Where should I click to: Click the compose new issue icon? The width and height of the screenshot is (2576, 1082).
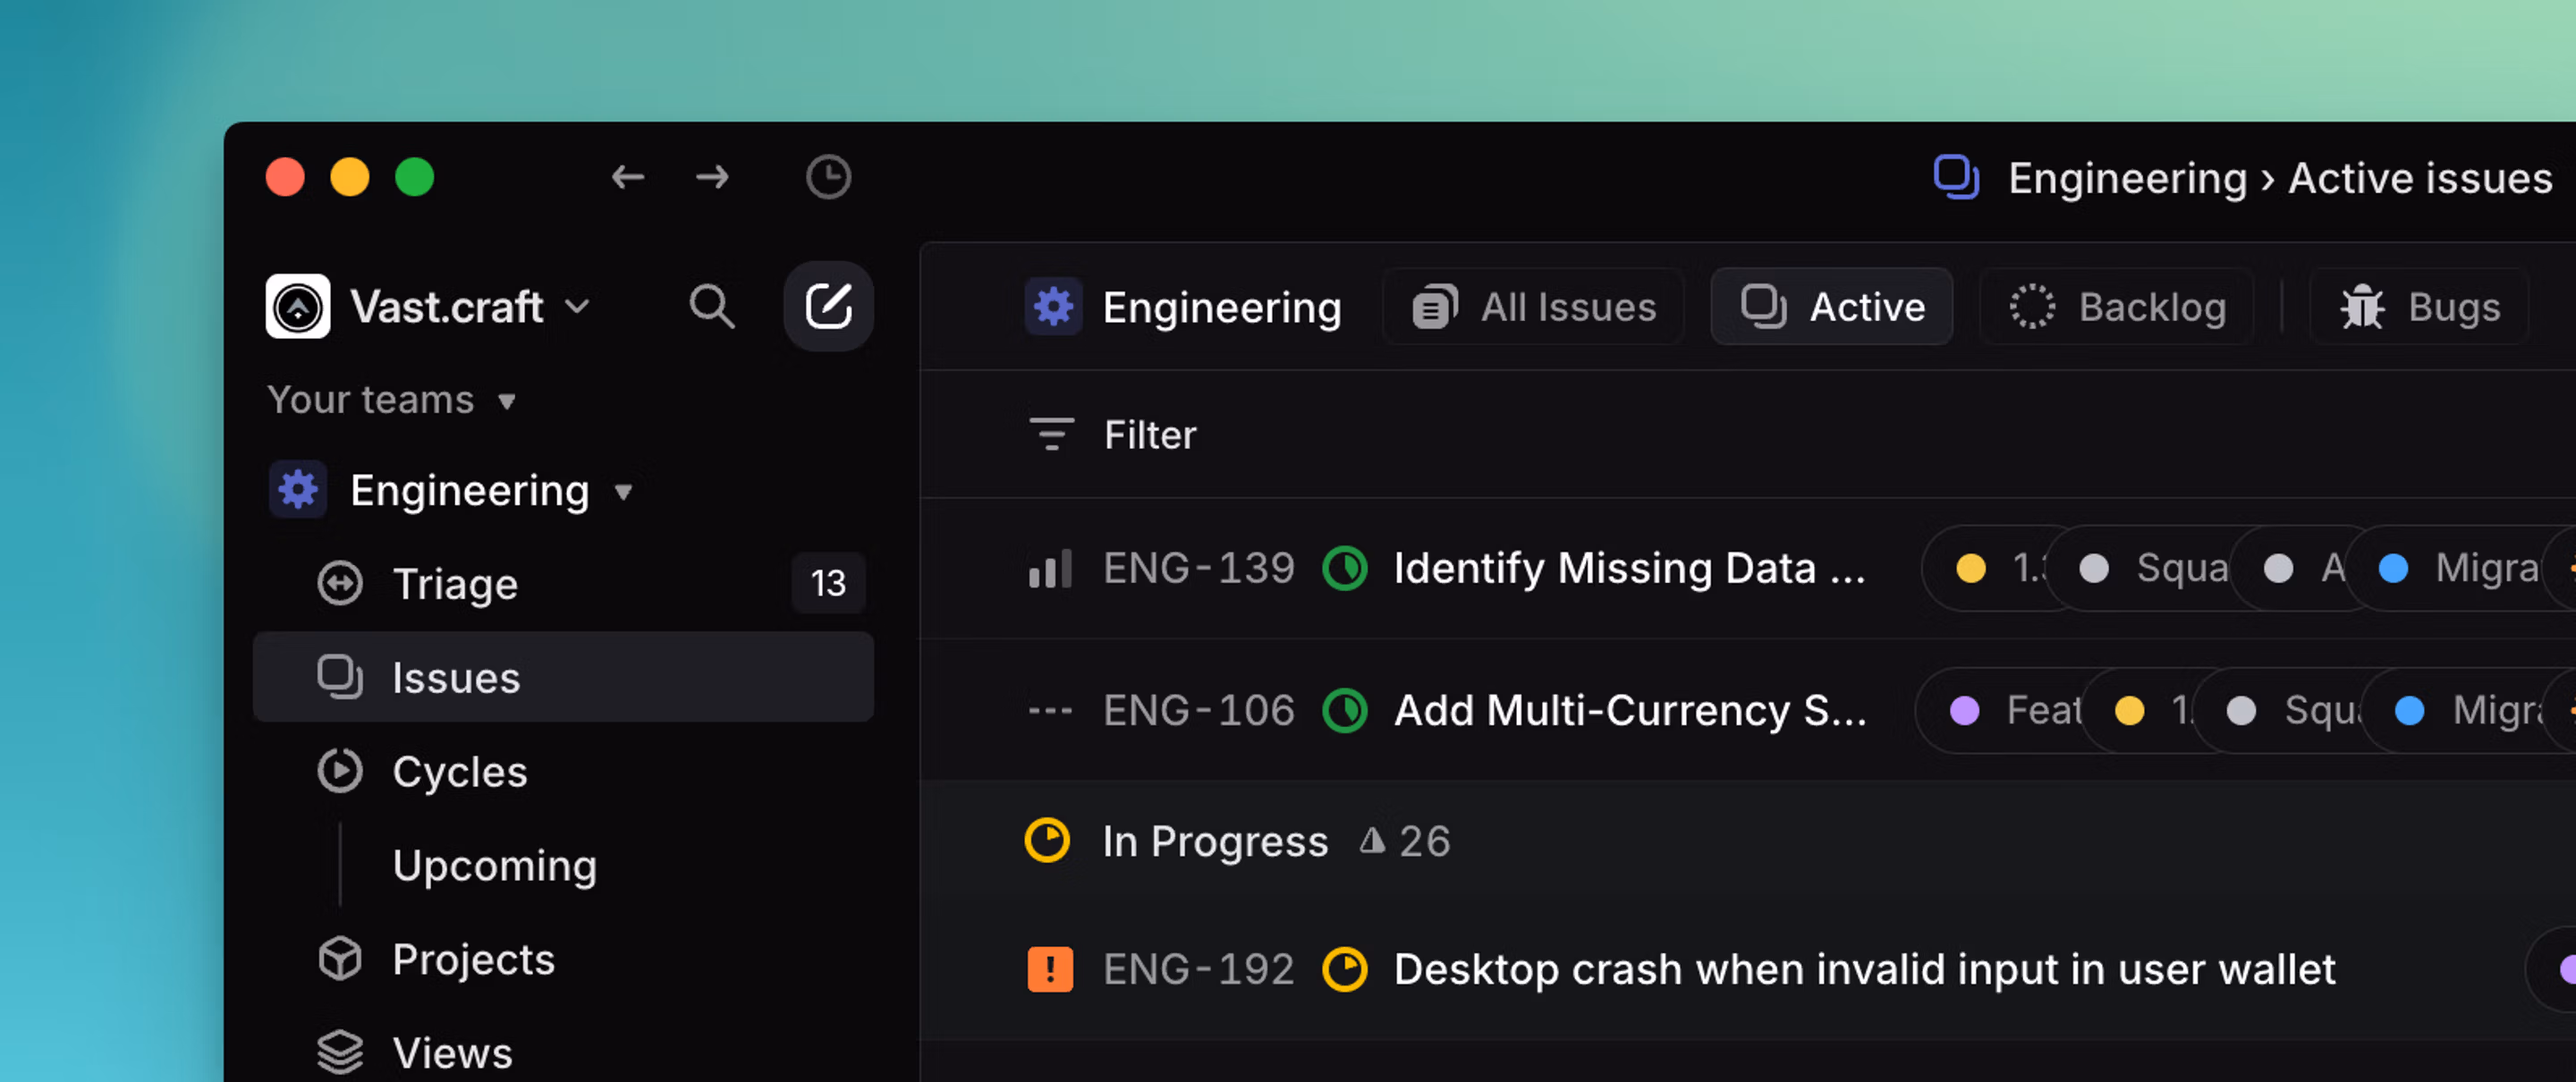(x=828, y=306)
